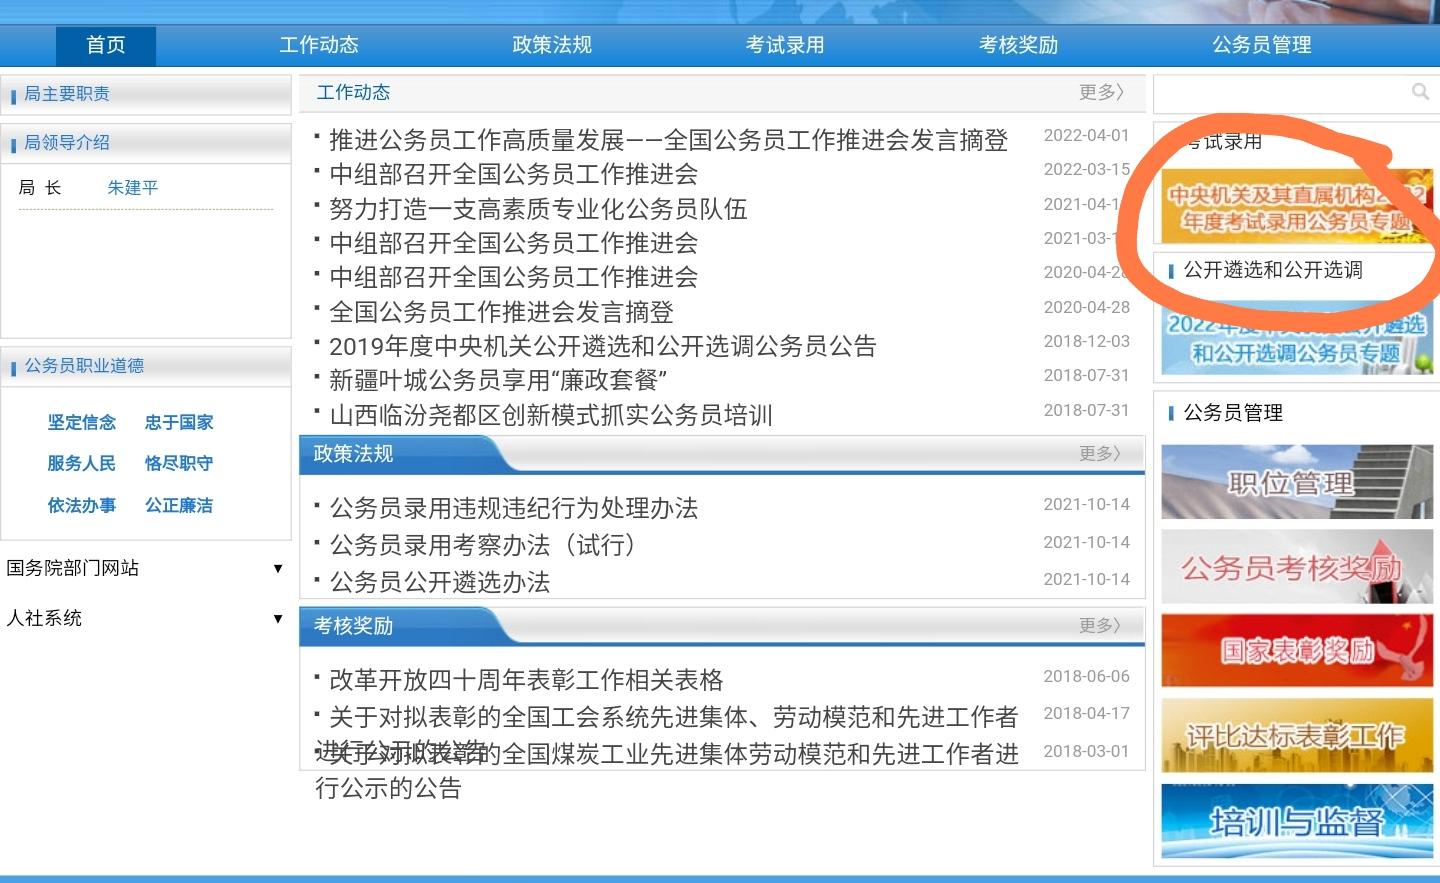This screenshot has width=1440, height=883.
Task: Click into the search input field
Action: (1282, 93)
